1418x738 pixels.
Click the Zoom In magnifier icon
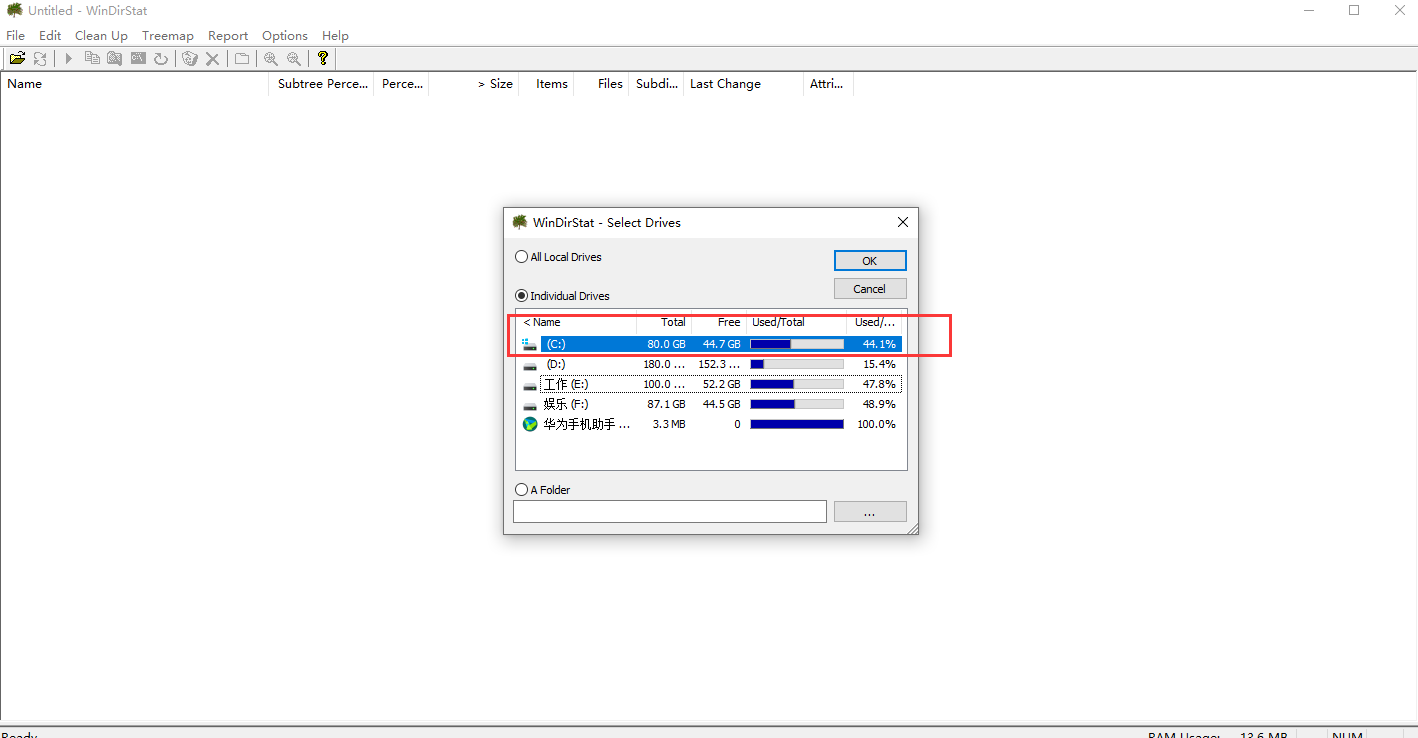[x=271, y=58]
